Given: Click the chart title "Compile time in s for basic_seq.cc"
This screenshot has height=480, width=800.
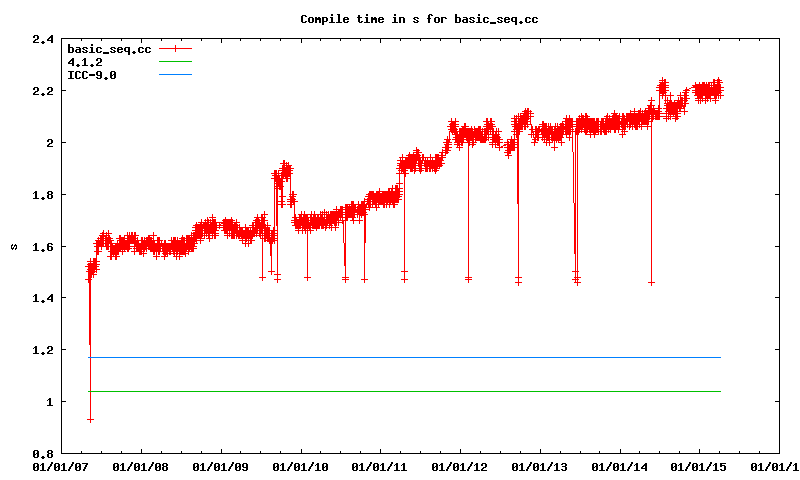Looking at the screenshot, I should point(400,19).
